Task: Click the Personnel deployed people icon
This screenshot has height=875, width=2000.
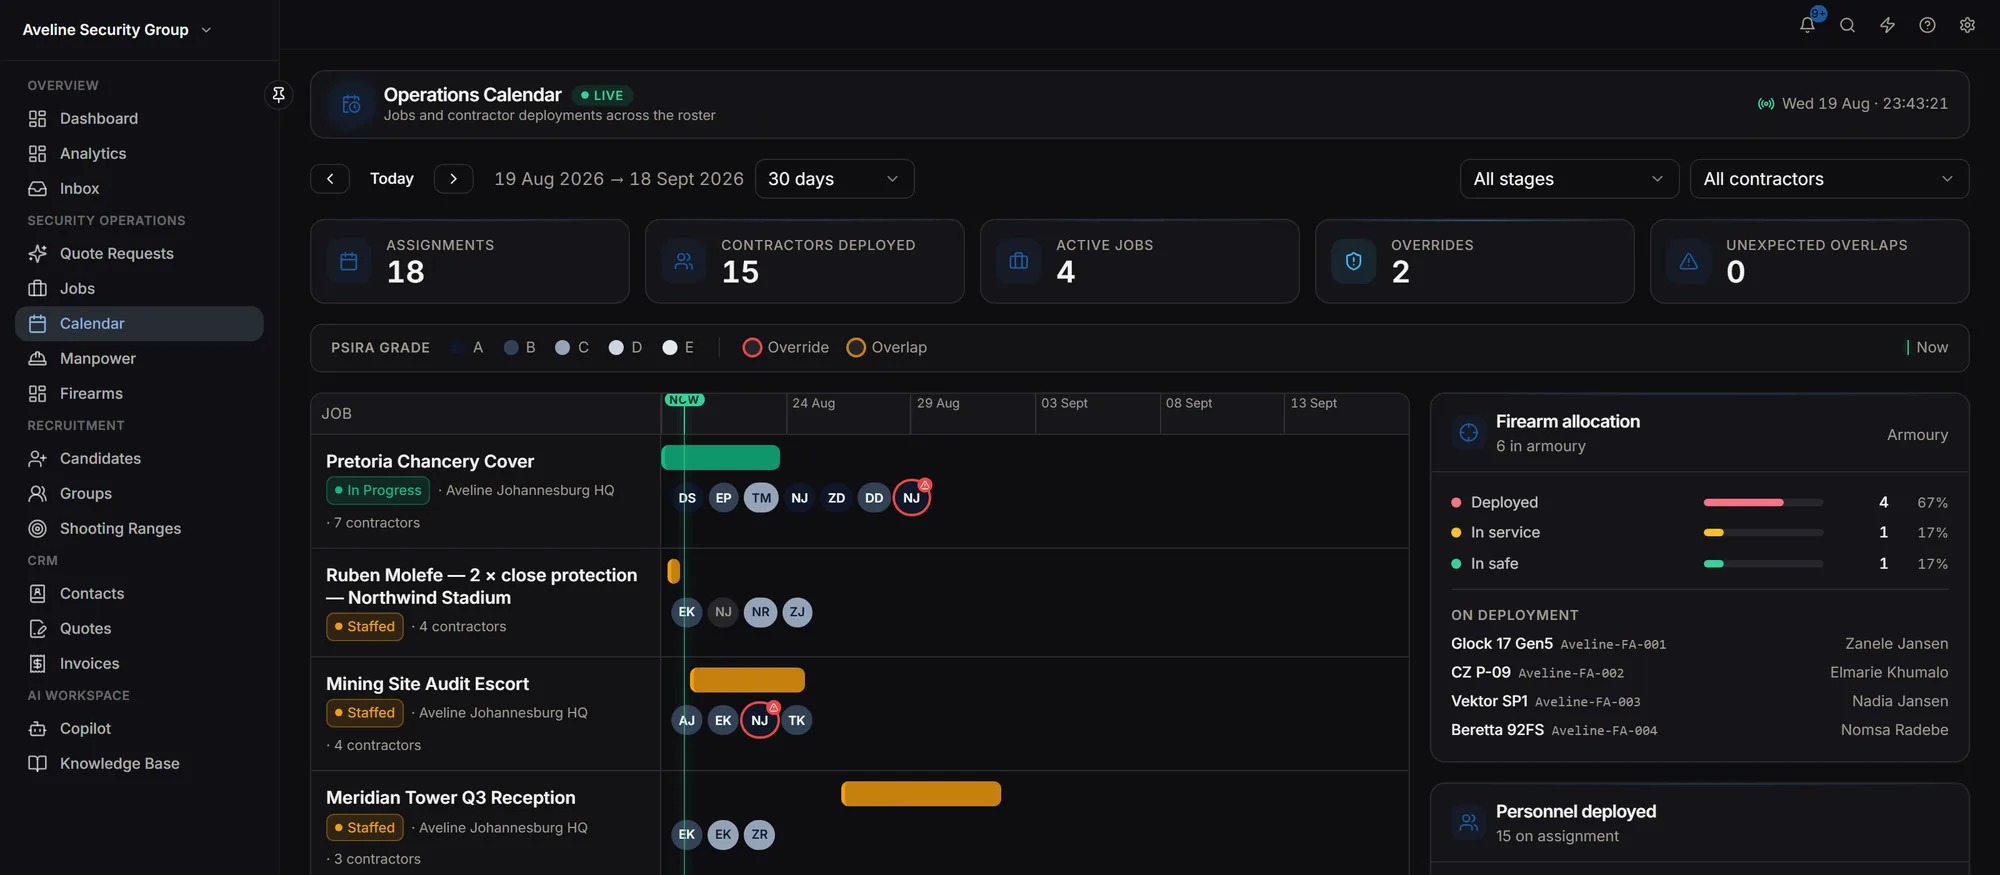Action: click(x=1469, y=823)
